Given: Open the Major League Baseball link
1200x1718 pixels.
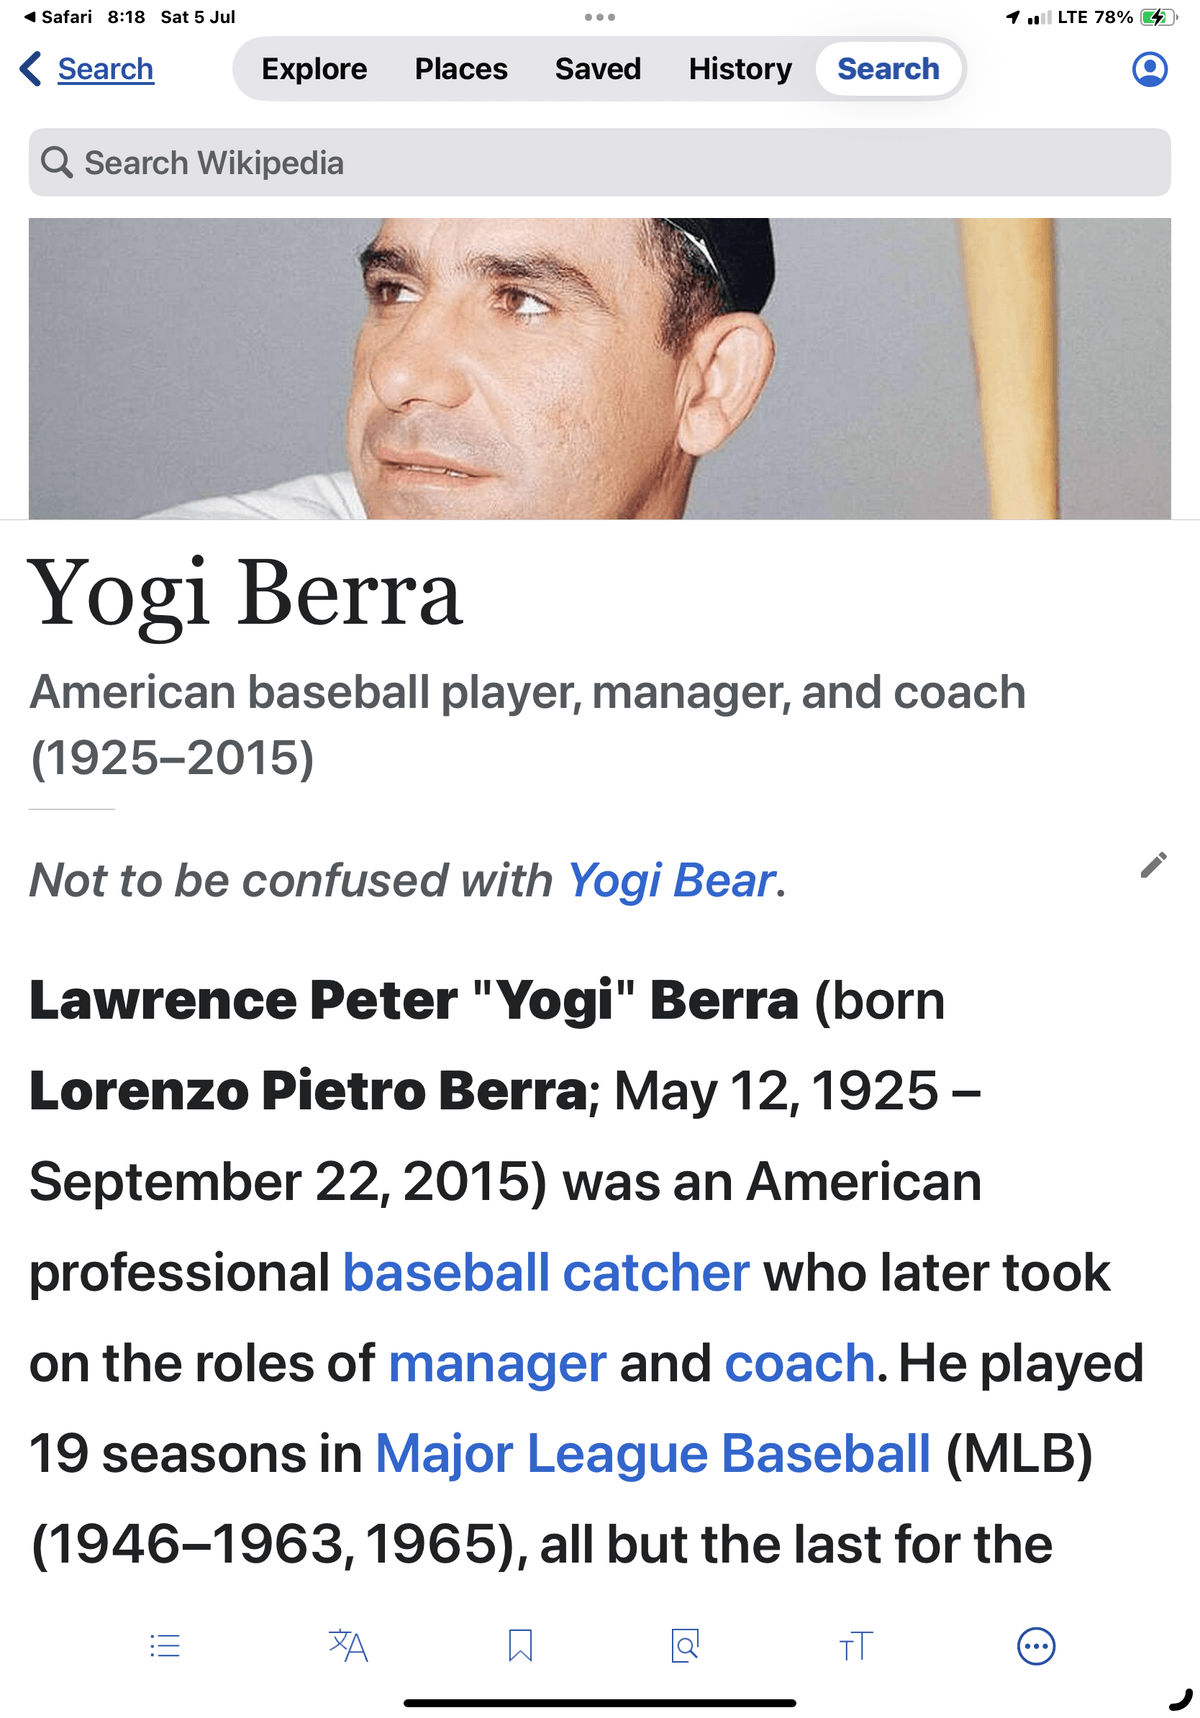Looking at the screenshot, I should (653, 1454).
